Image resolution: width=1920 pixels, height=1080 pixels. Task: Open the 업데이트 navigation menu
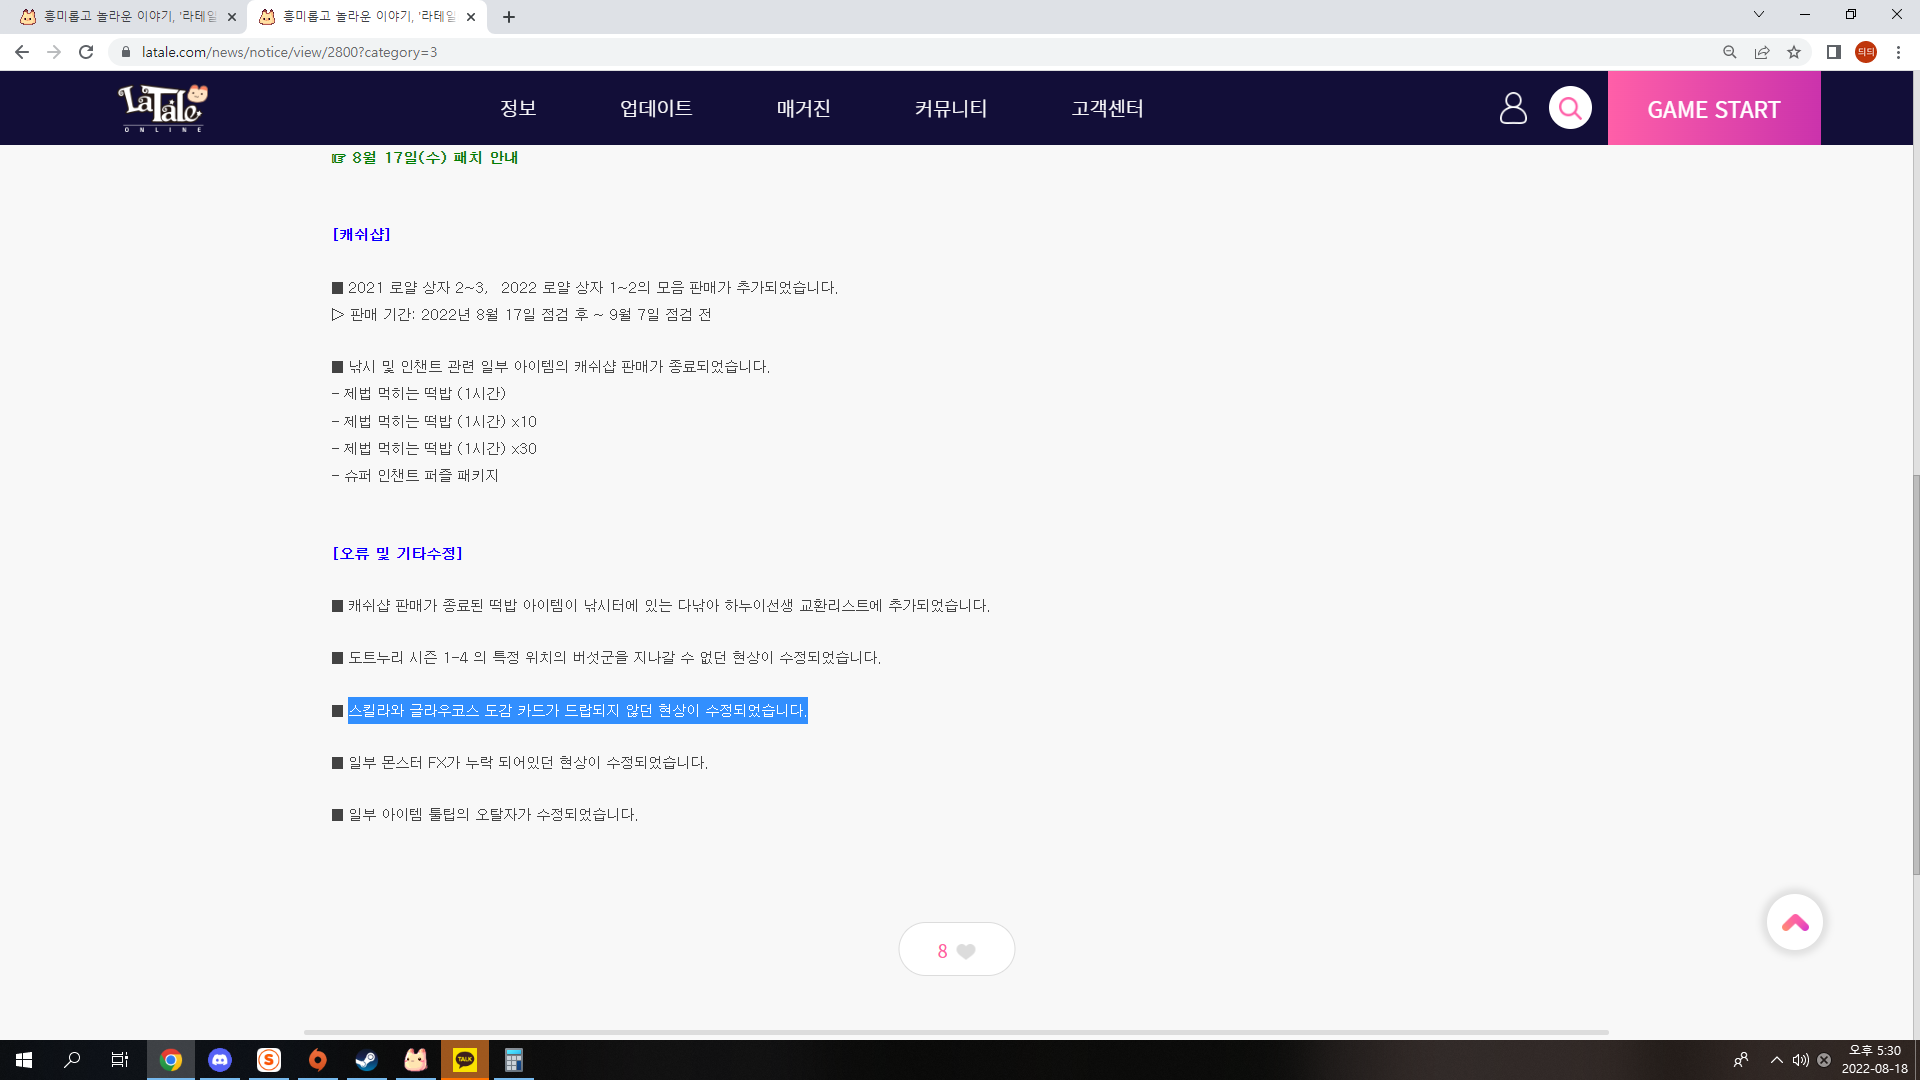[x=656, y=108]
